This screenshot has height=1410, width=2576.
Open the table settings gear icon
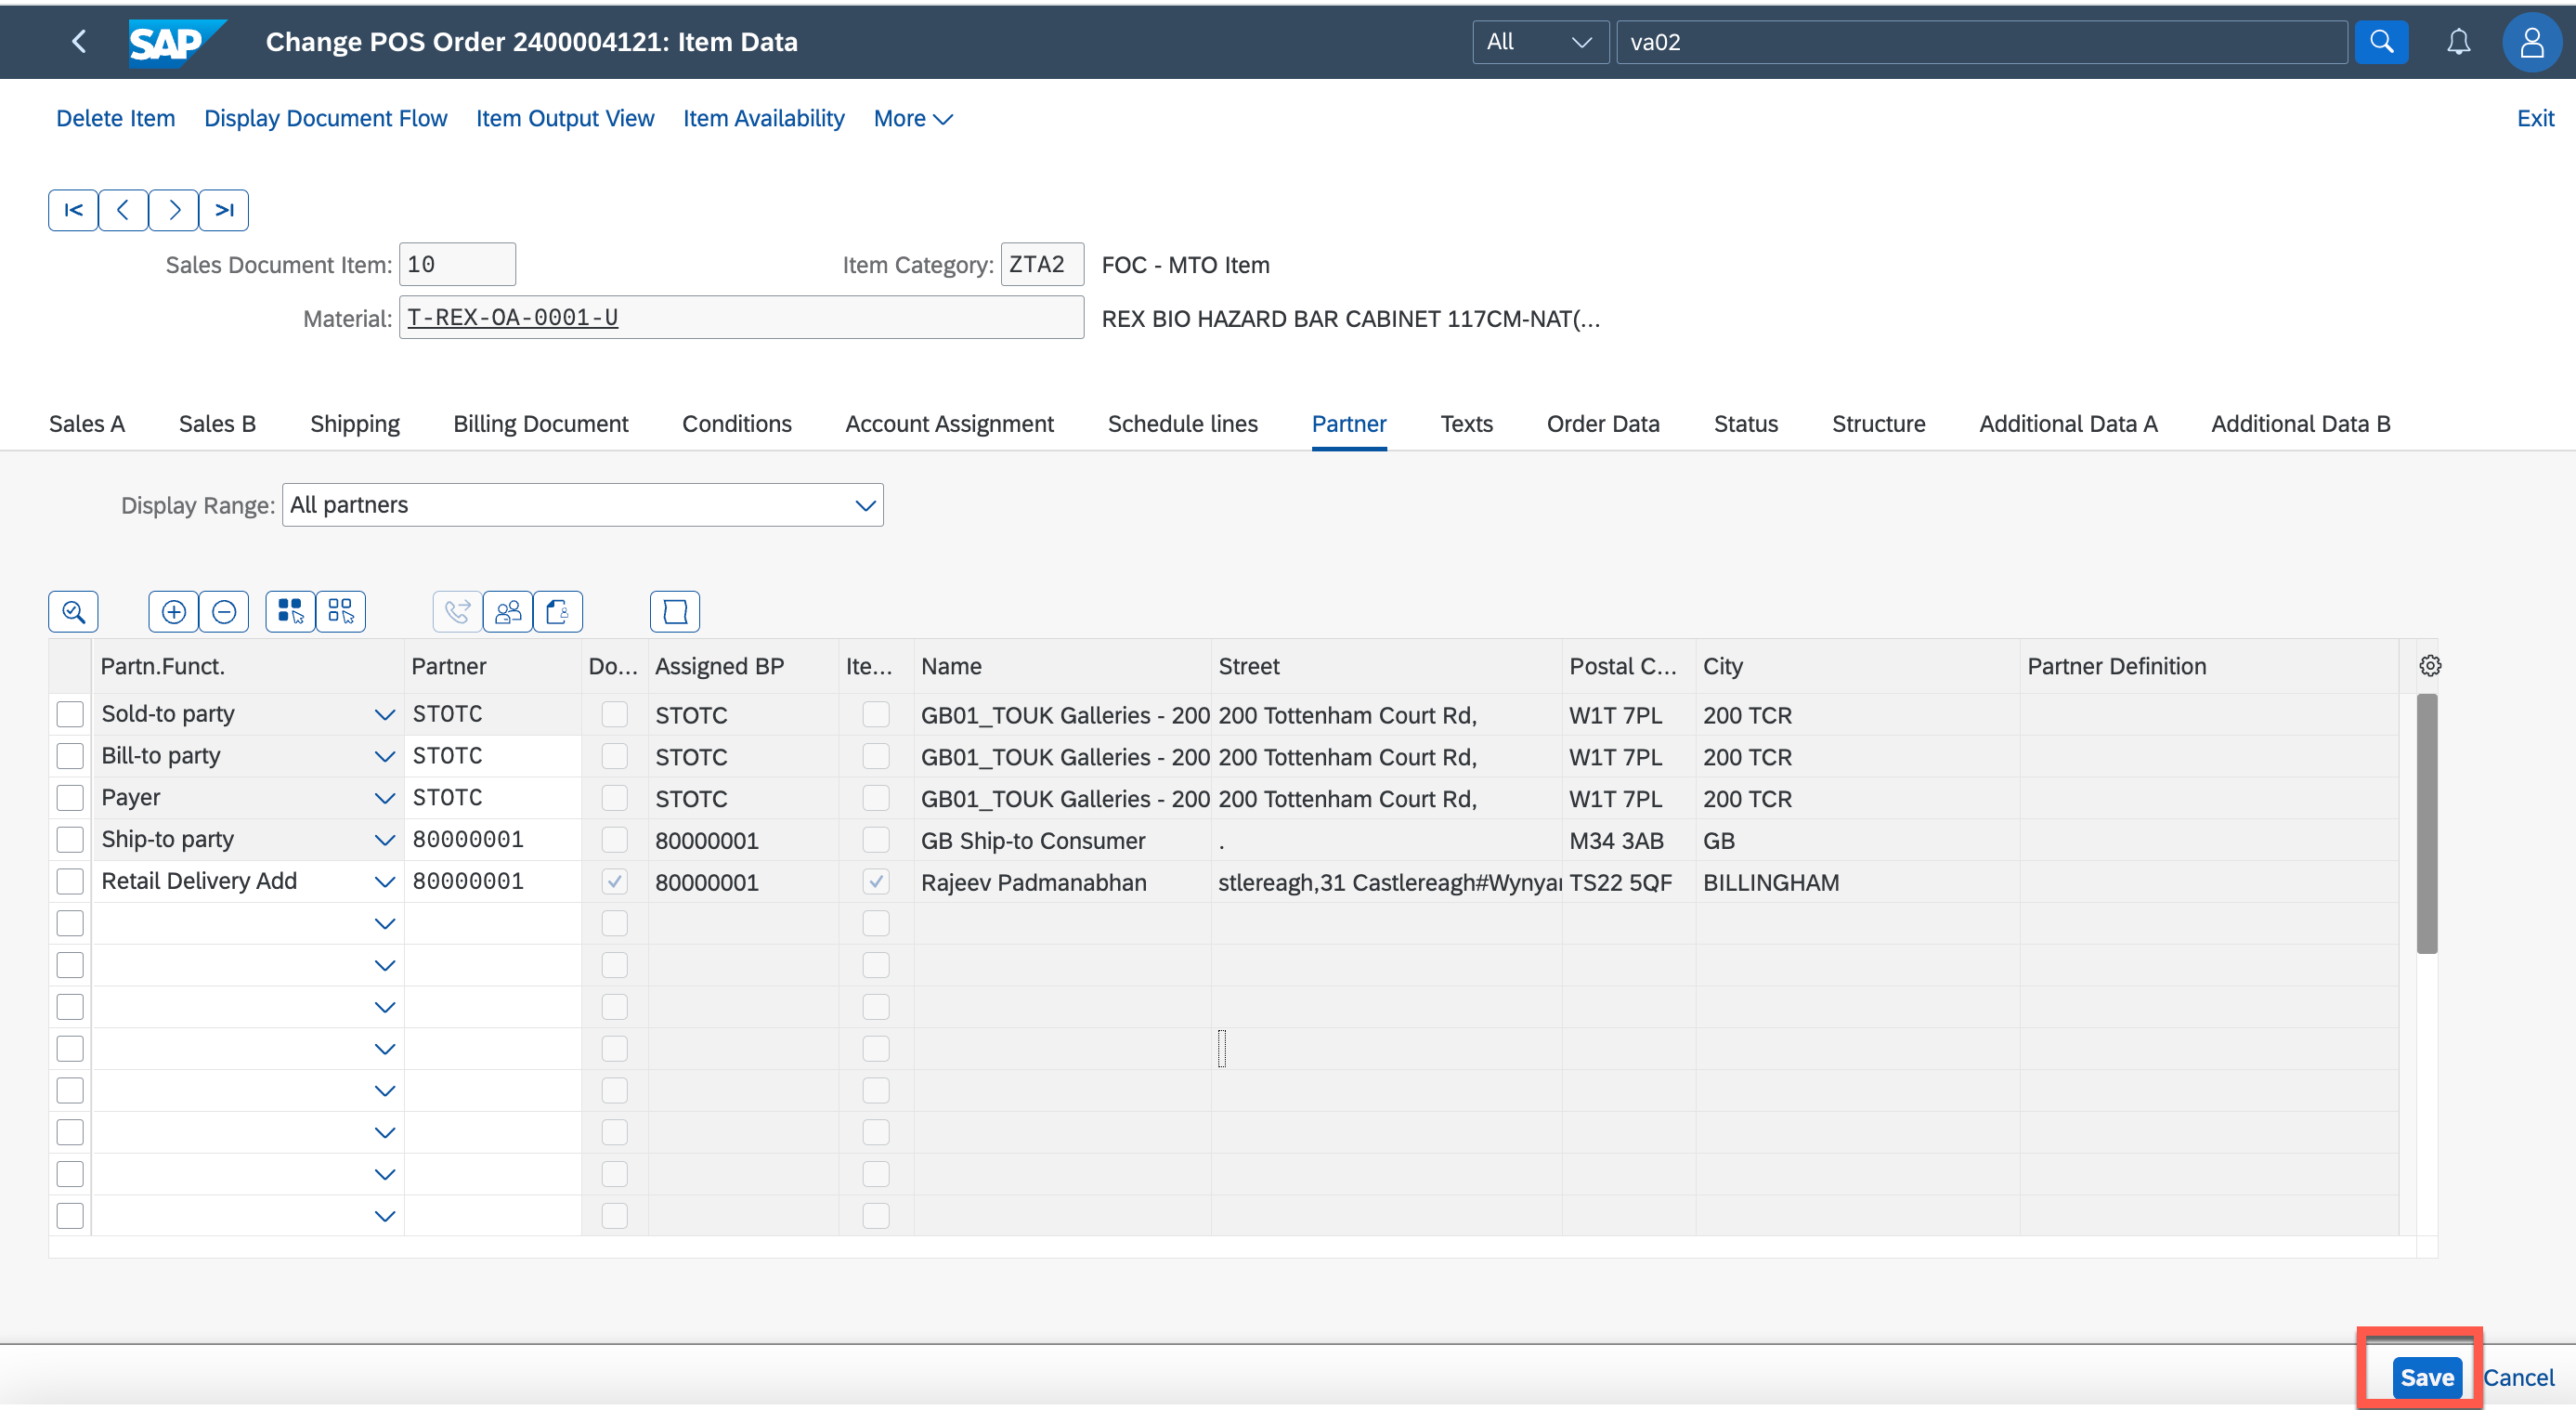coord(2430,666)
